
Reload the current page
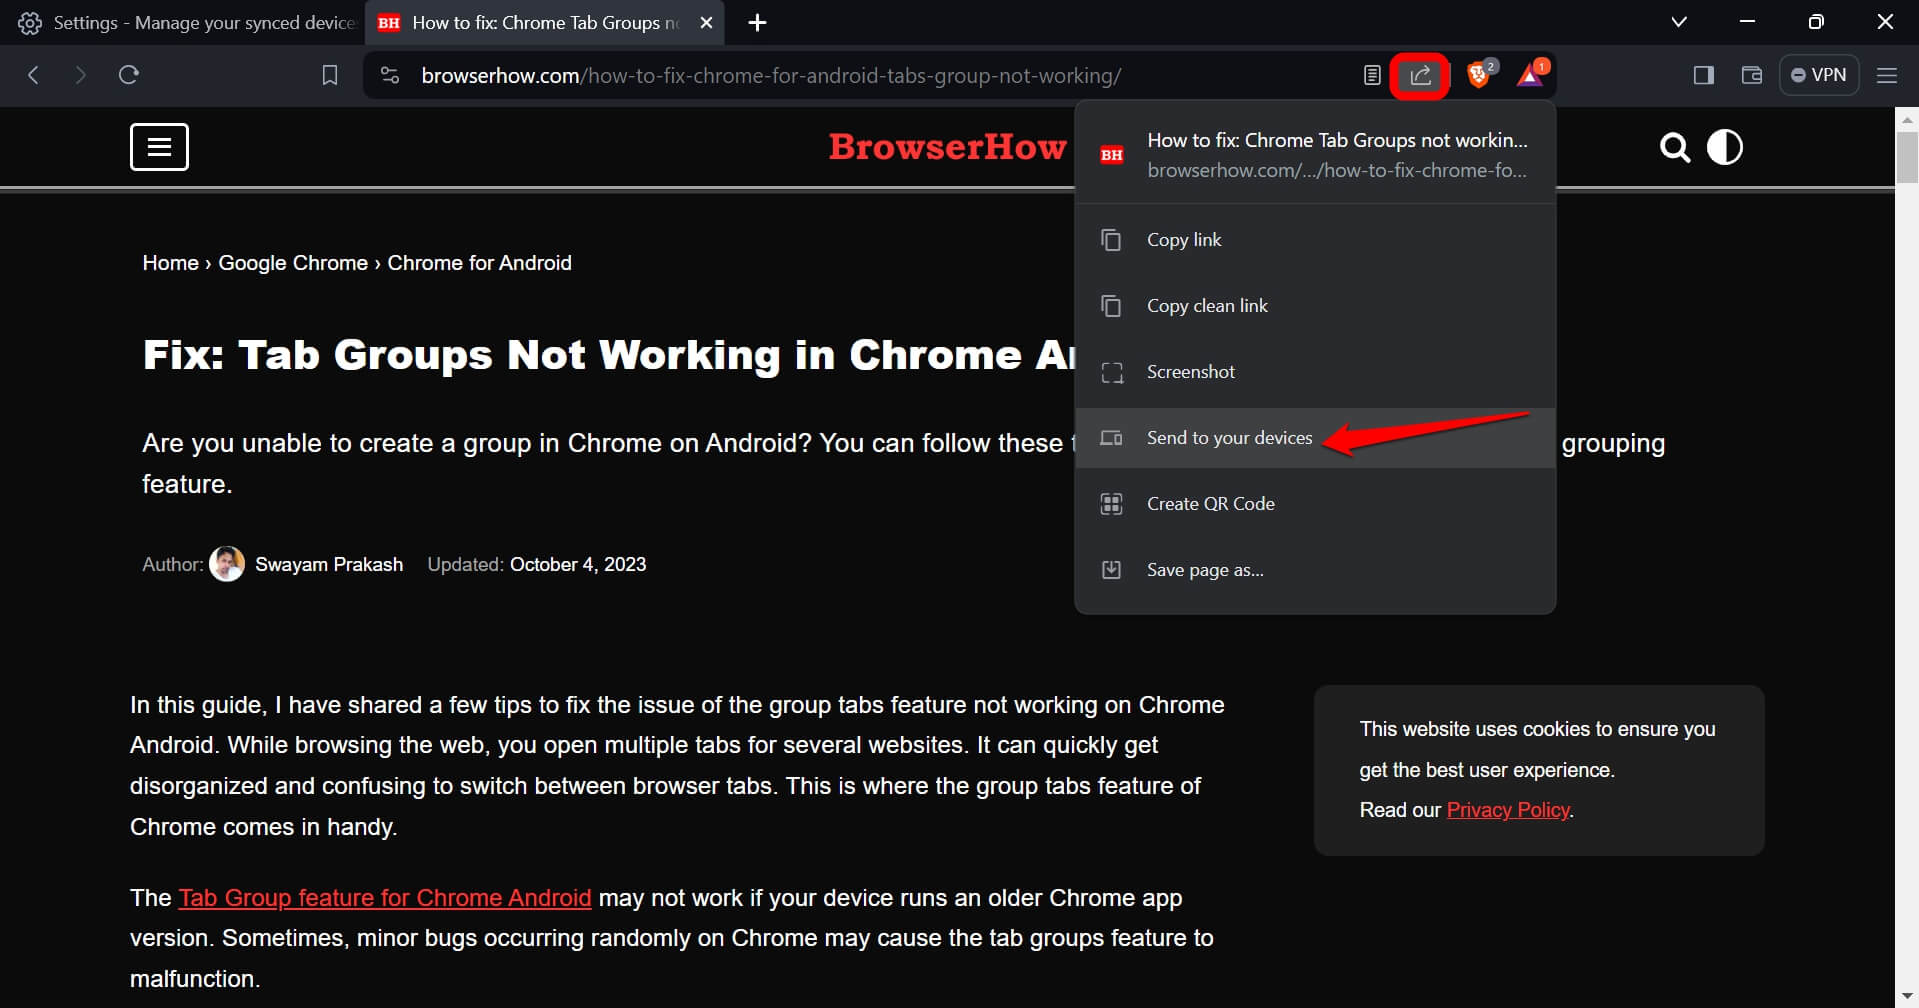tap(128, 75)
